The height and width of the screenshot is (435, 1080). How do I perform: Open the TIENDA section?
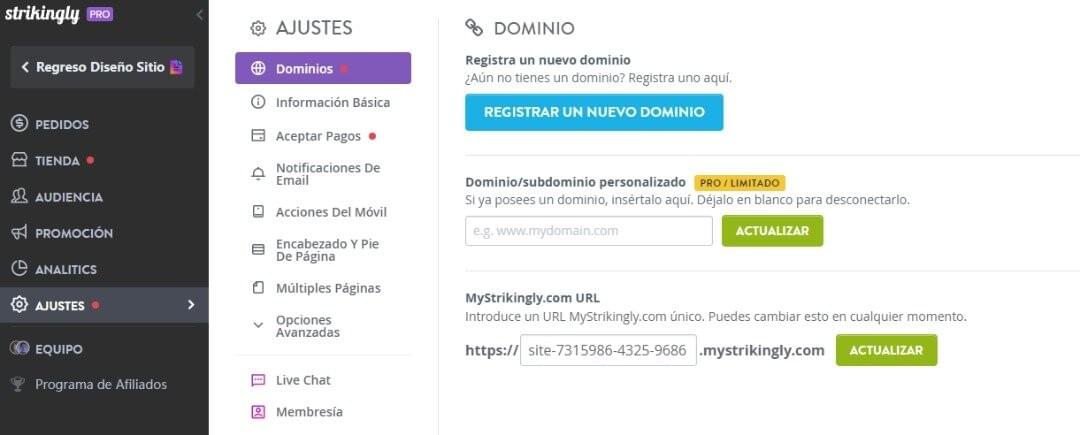coord(58,161)
